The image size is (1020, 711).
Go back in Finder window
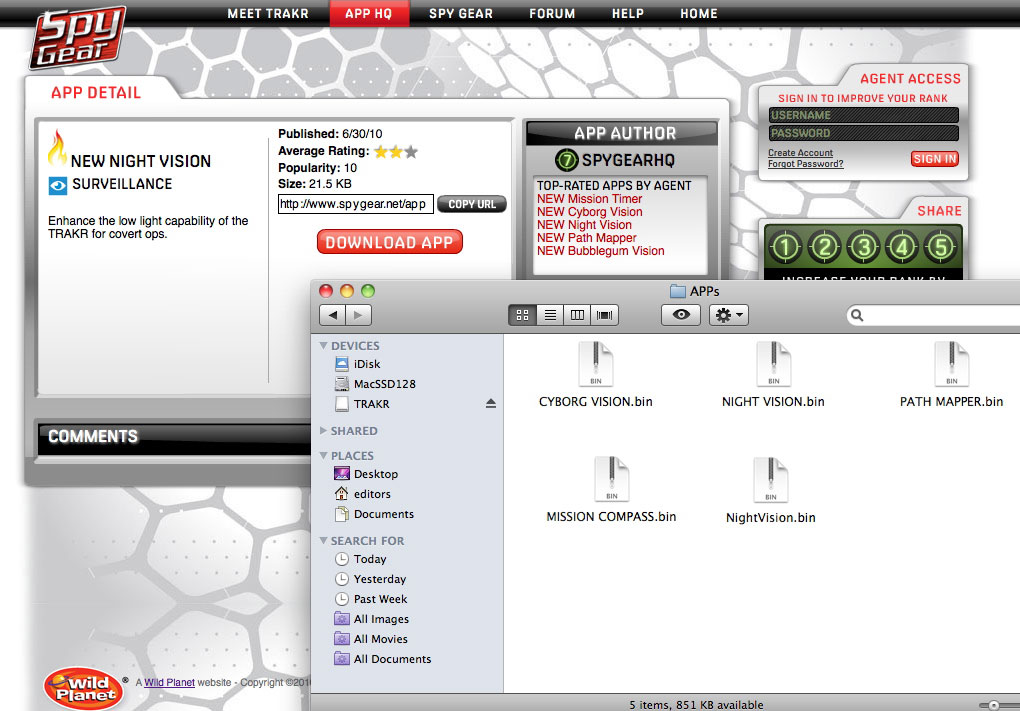tap(332, 315)
